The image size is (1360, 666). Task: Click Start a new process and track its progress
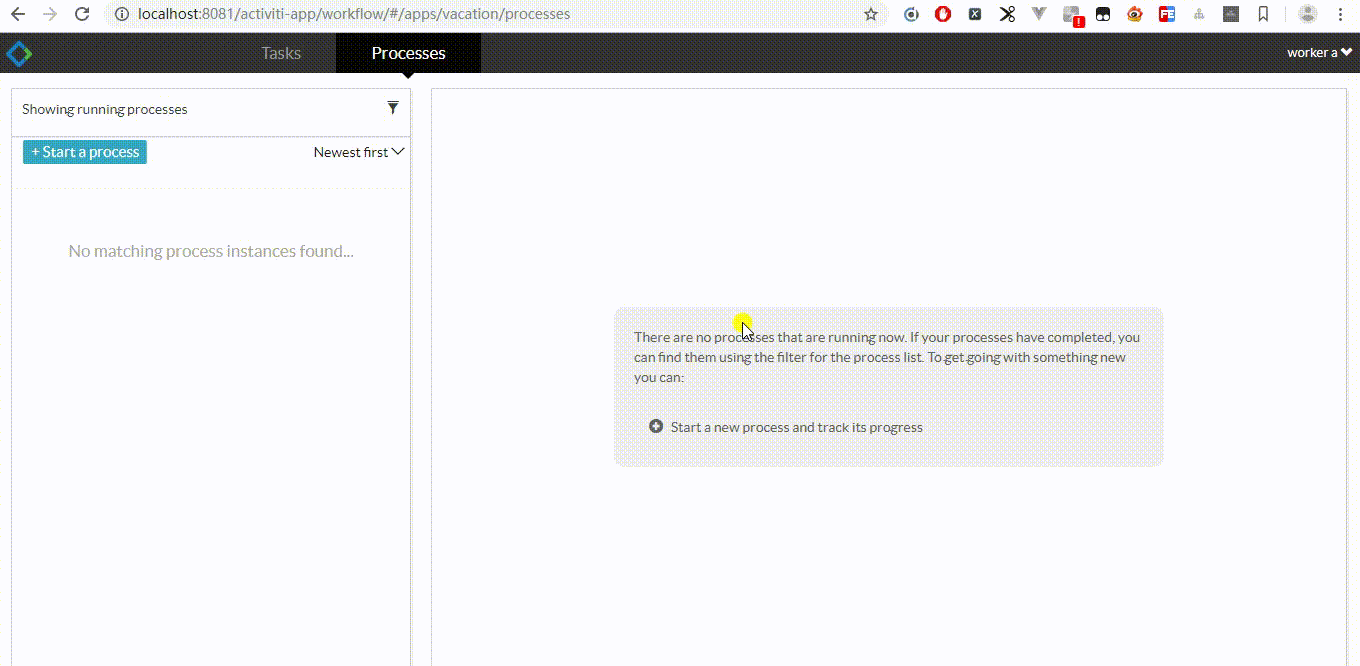point(796,427)
